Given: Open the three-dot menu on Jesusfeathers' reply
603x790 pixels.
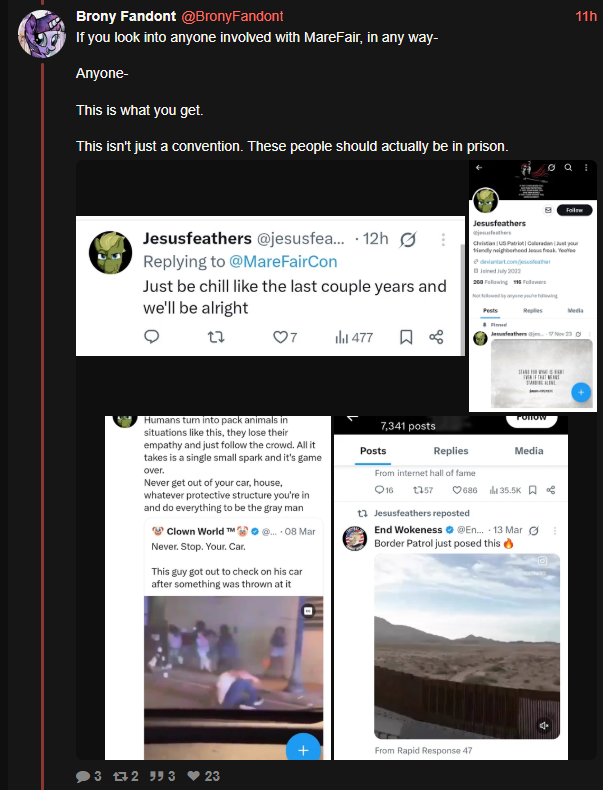Looking at the screenshot, I should pos(443,240).
